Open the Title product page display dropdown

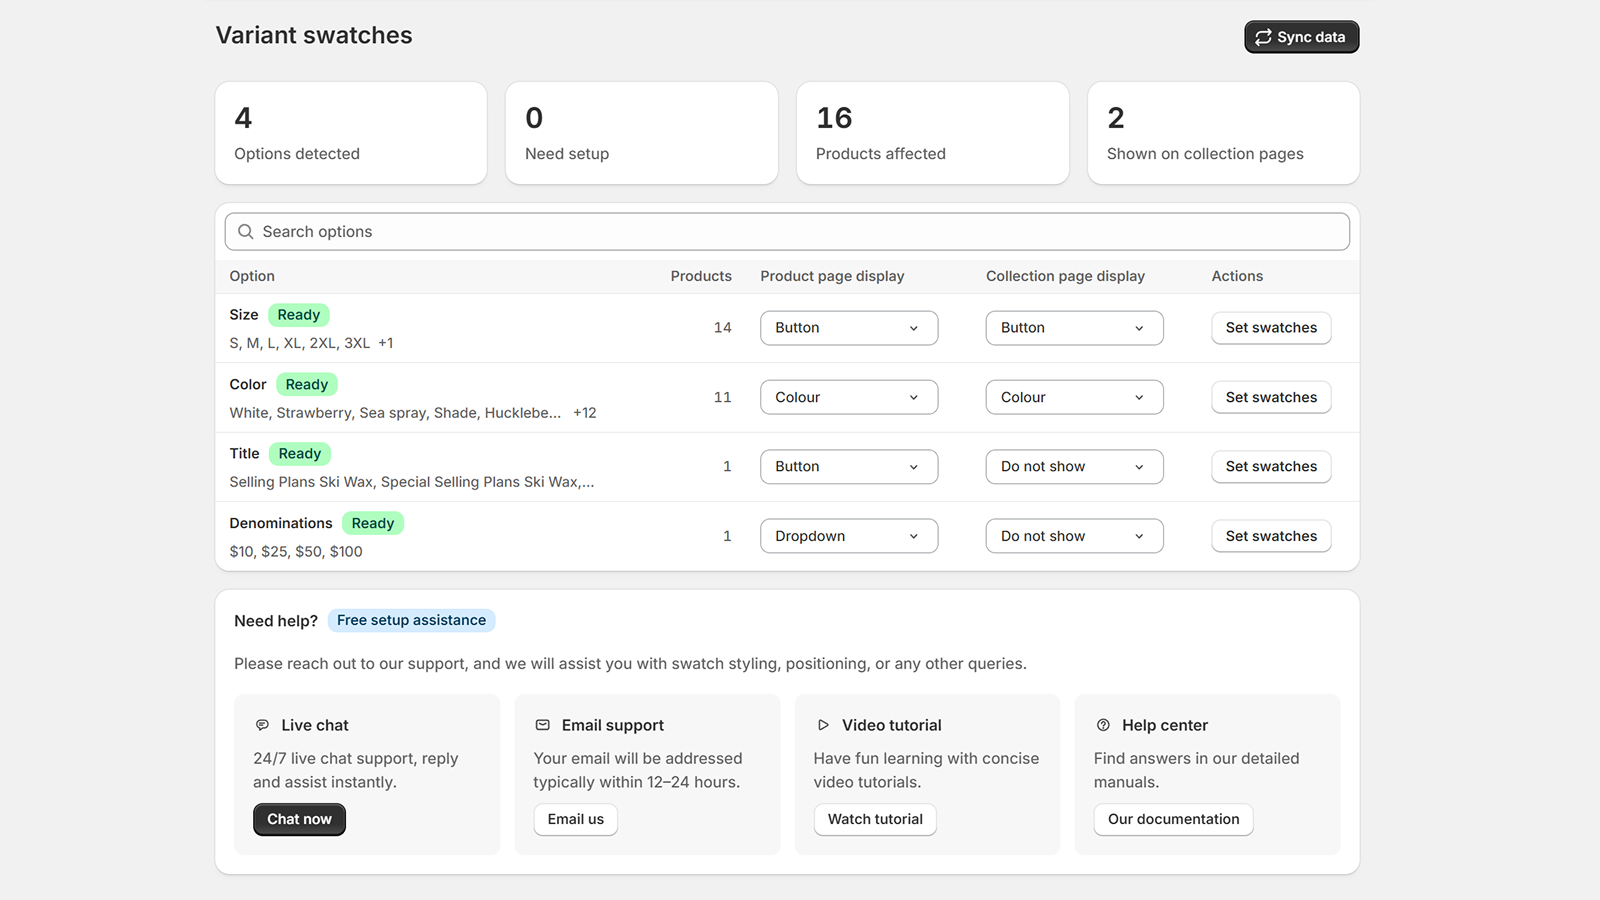[x=849, y=467]
